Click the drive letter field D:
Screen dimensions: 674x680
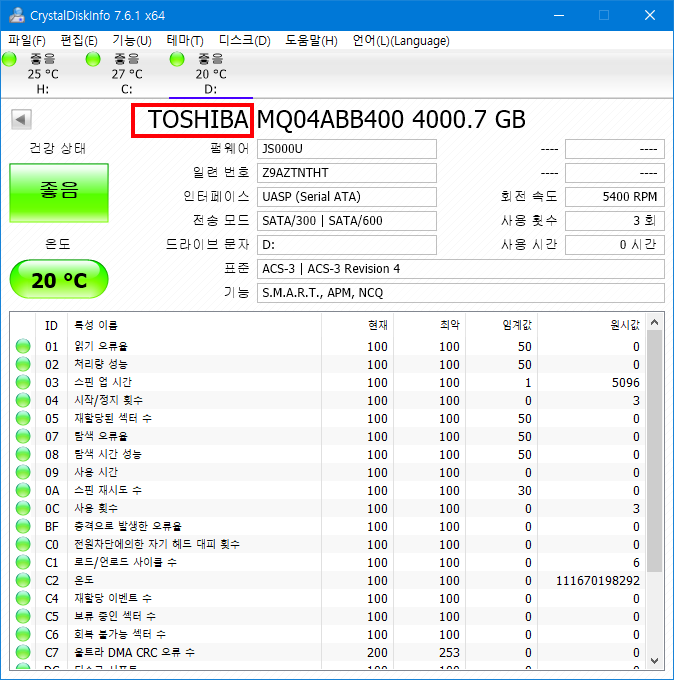pos(347,245)
